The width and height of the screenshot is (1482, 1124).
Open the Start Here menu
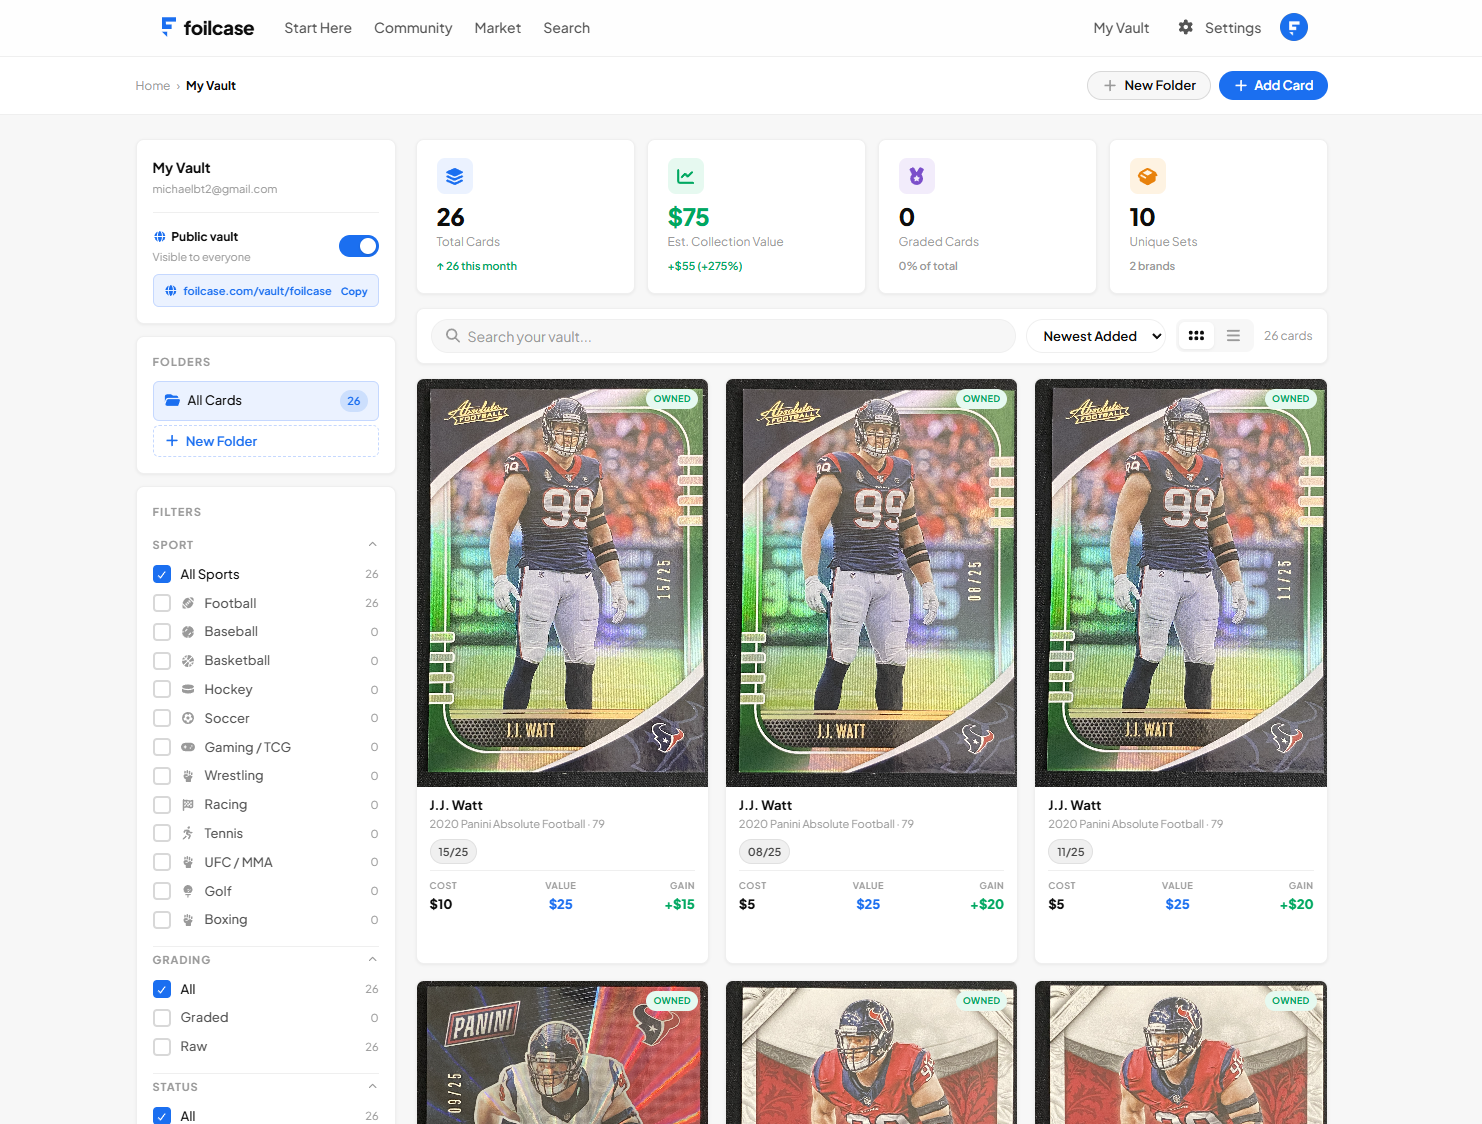point(318,28)
